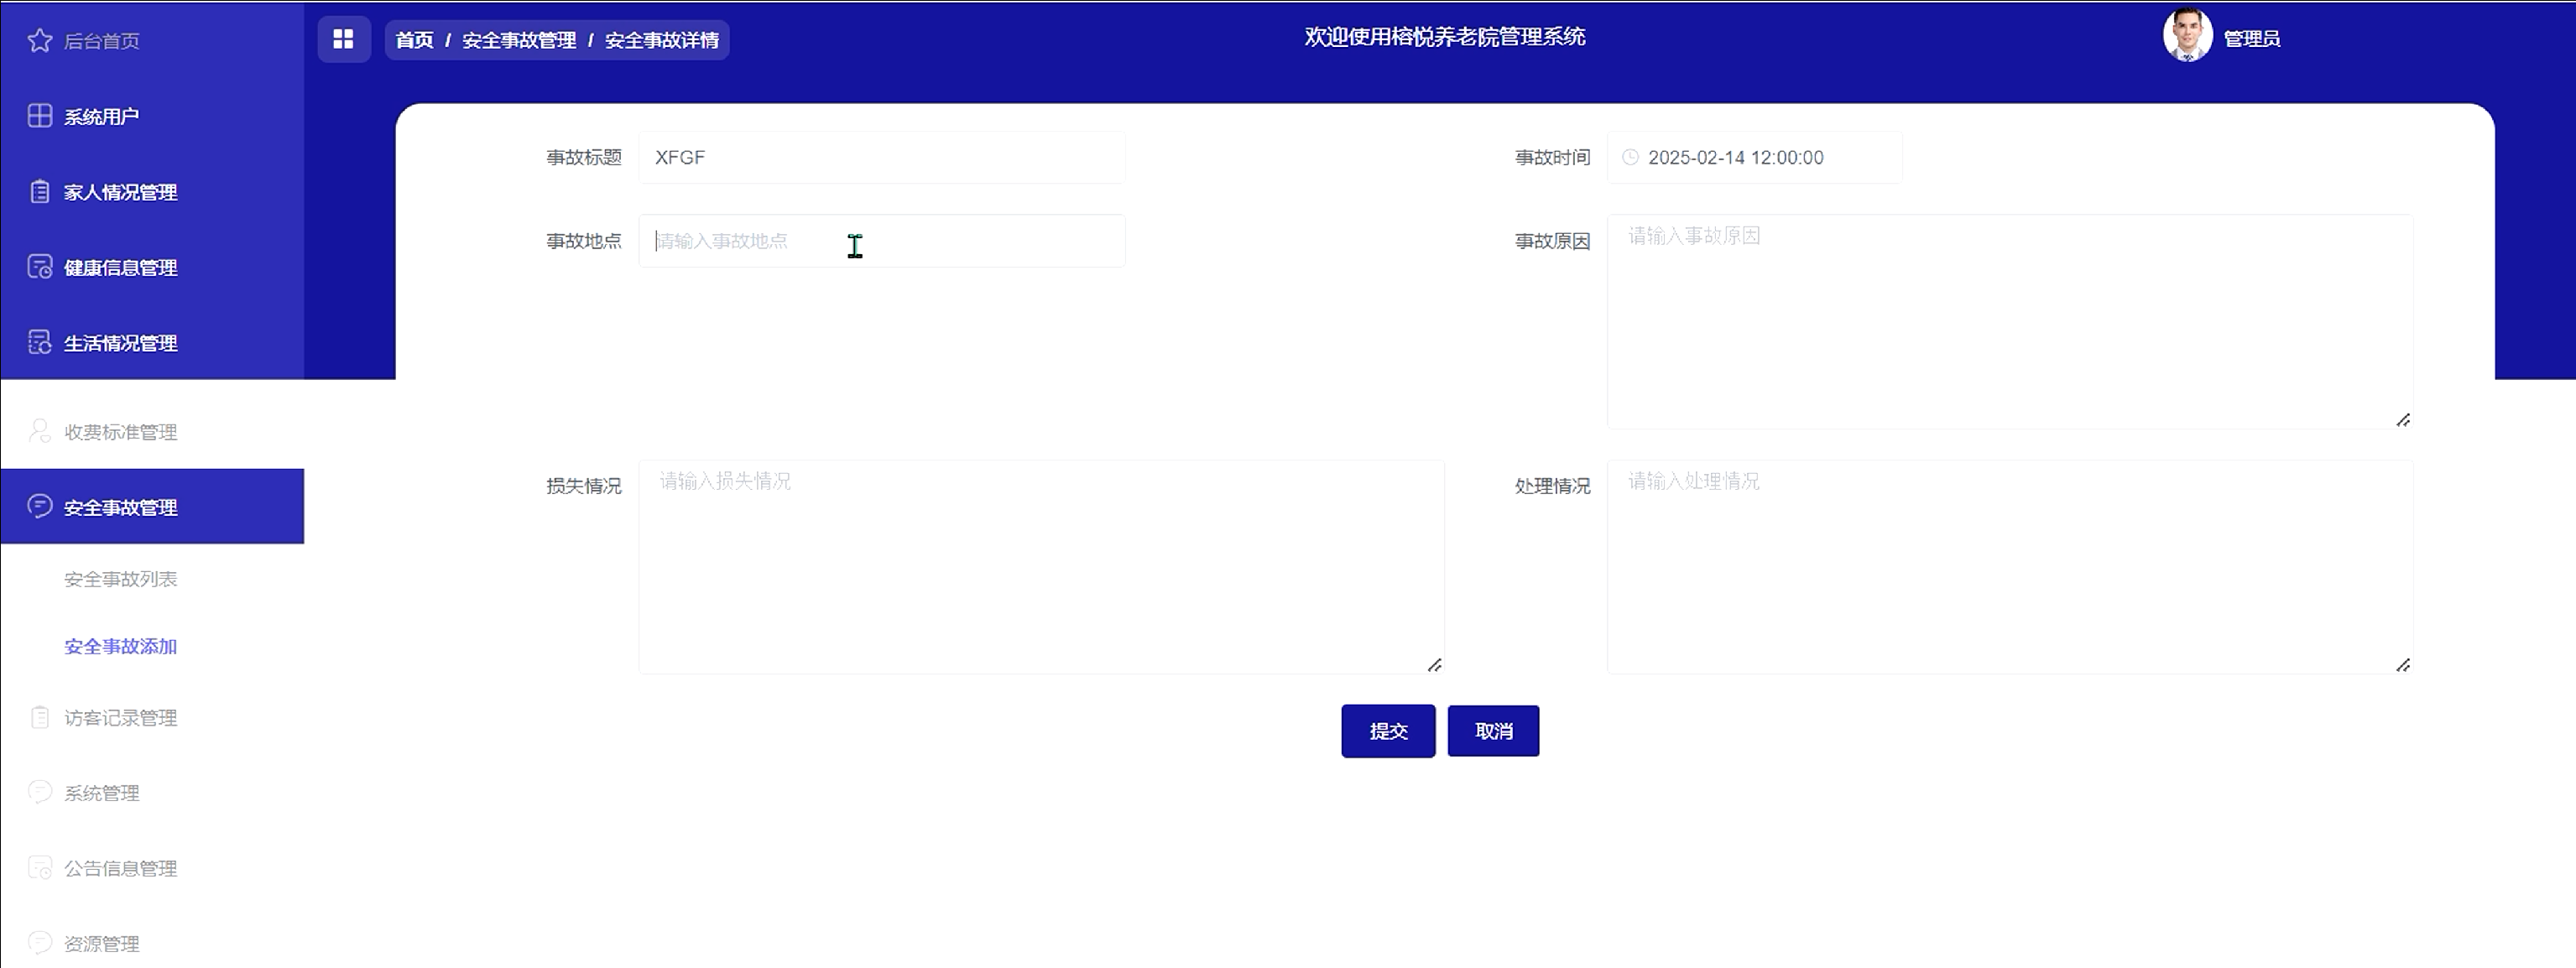Click the 首页 breadcrumb link
Image resolution: width=2576 pixels, height=968 pixels.
point(414,40)
